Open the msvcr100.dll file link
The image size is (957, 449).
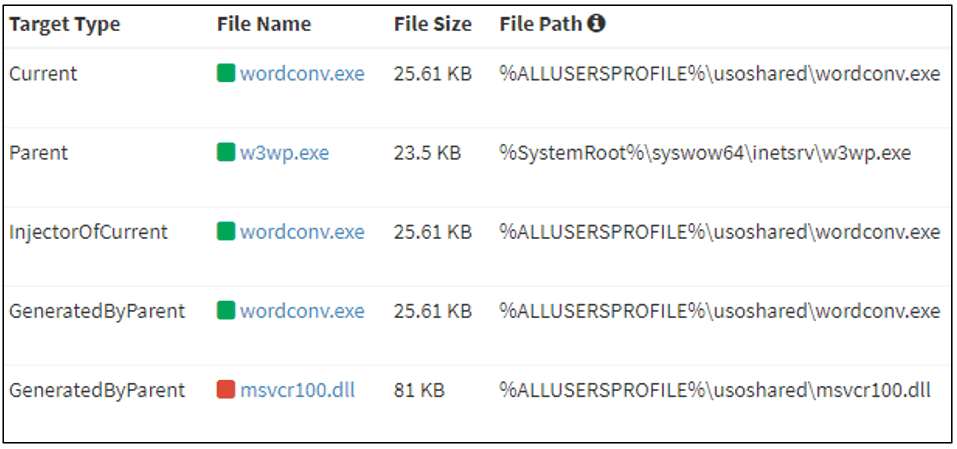point(297,390)
